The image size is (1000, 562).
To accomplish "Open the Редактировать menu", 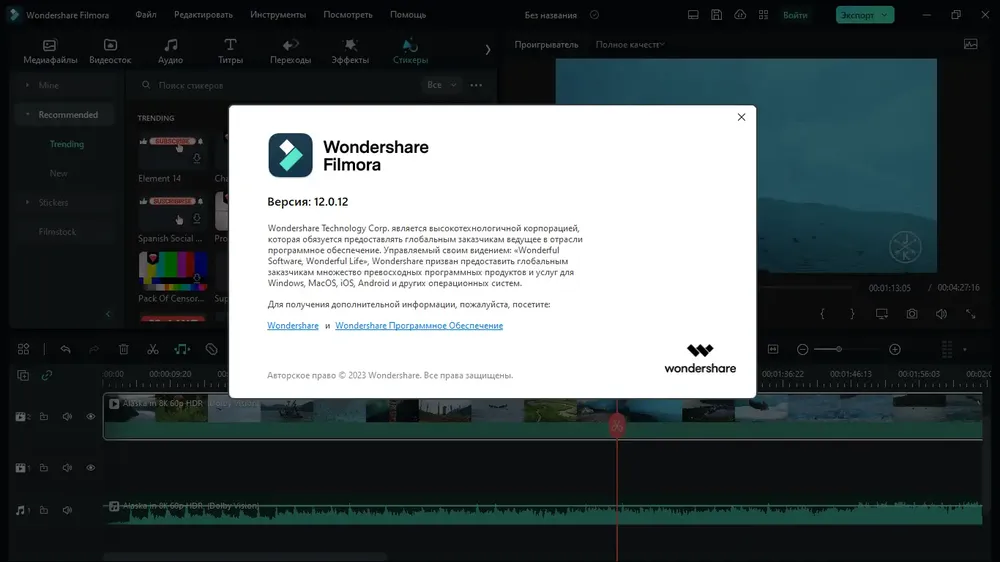I will tap(203, 15).
